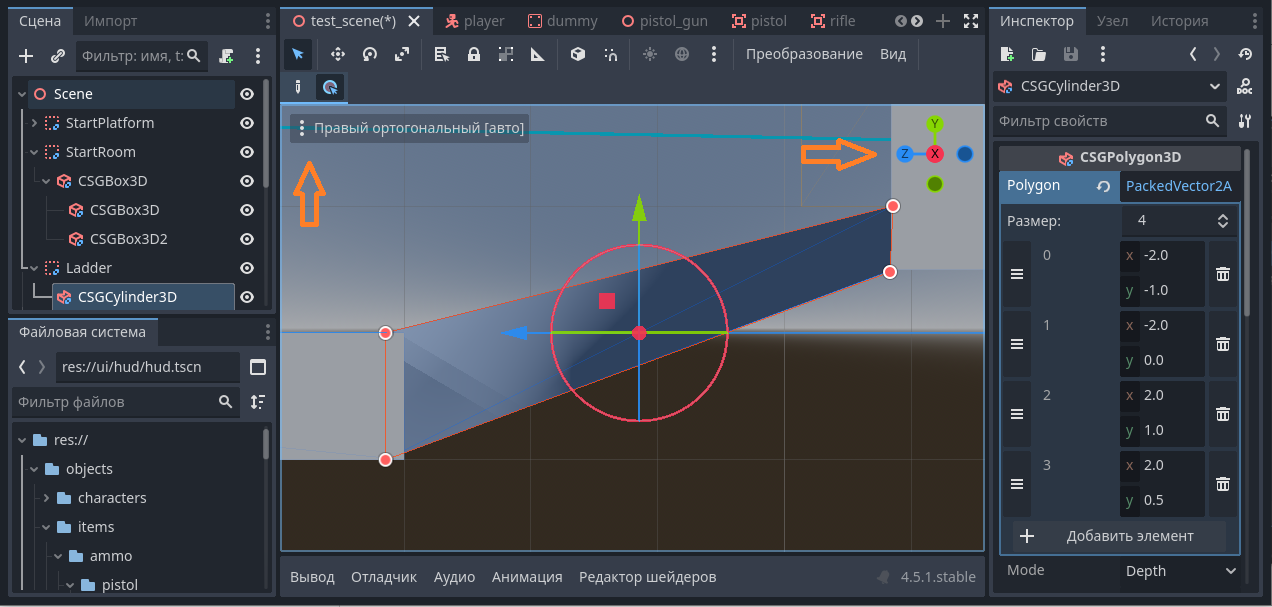
Task: Open the Узел tab in the inspector dock
Action: pyautogui.click(x=1112, y=21)
